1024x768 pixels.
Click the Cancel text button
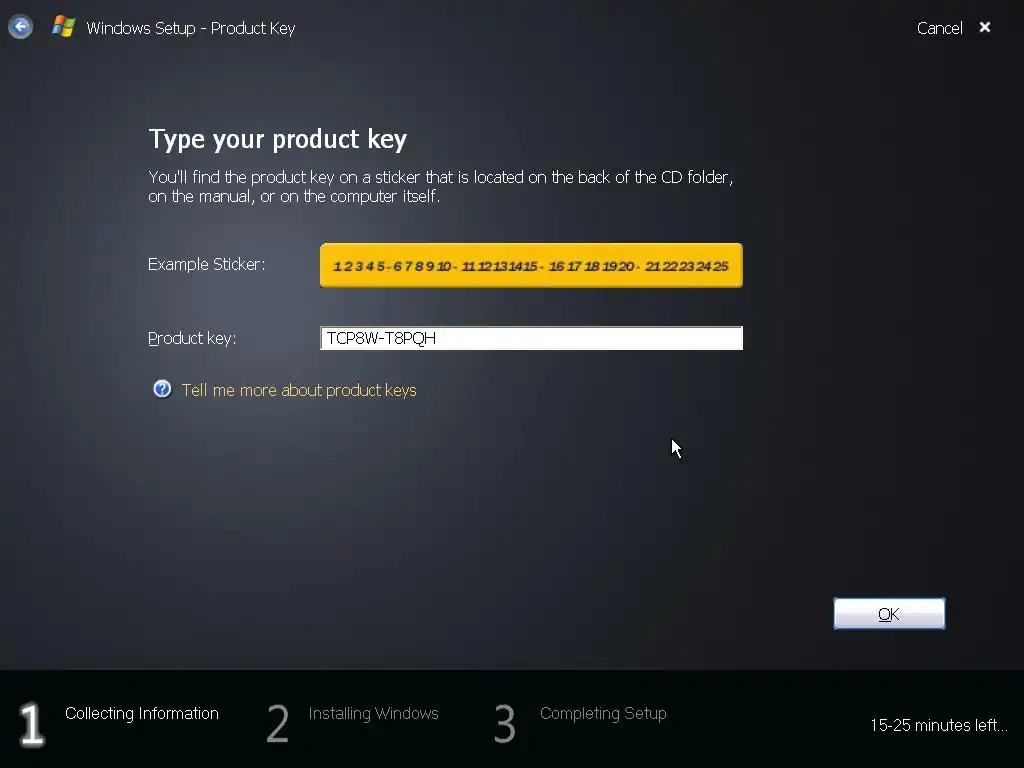coord(939,28)
